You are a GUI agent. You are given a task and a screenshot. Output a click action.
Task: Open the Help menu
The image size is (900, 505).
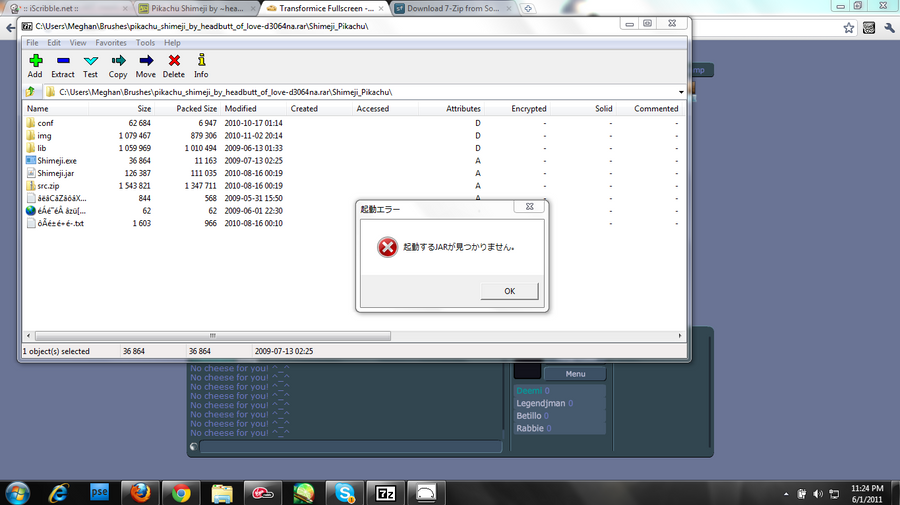[172, 42]
